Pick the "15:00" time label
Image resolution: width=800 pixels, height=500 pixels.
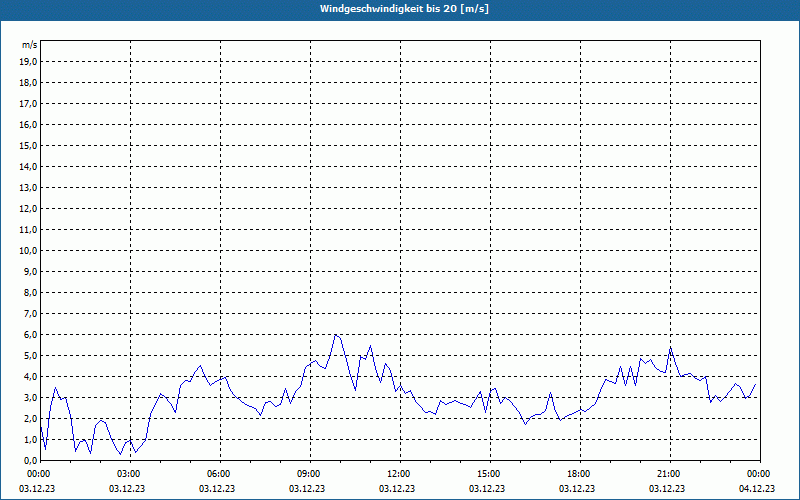[x=489, y=474]
